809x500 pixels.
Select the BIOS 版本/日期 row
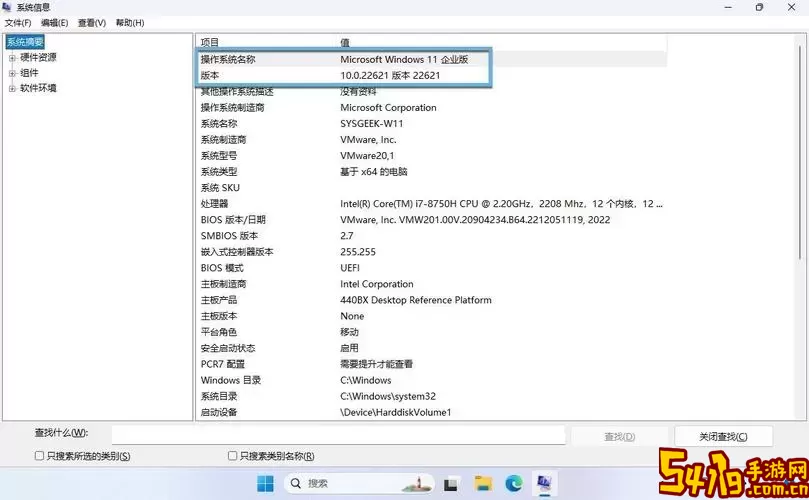pos(431,220)
